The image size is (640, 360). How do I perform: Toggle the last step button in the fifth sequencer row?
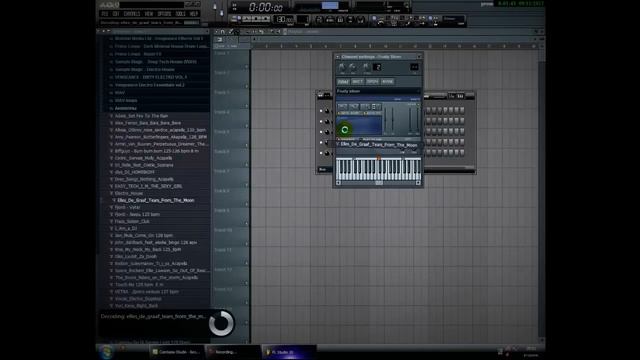coord(462,152)
